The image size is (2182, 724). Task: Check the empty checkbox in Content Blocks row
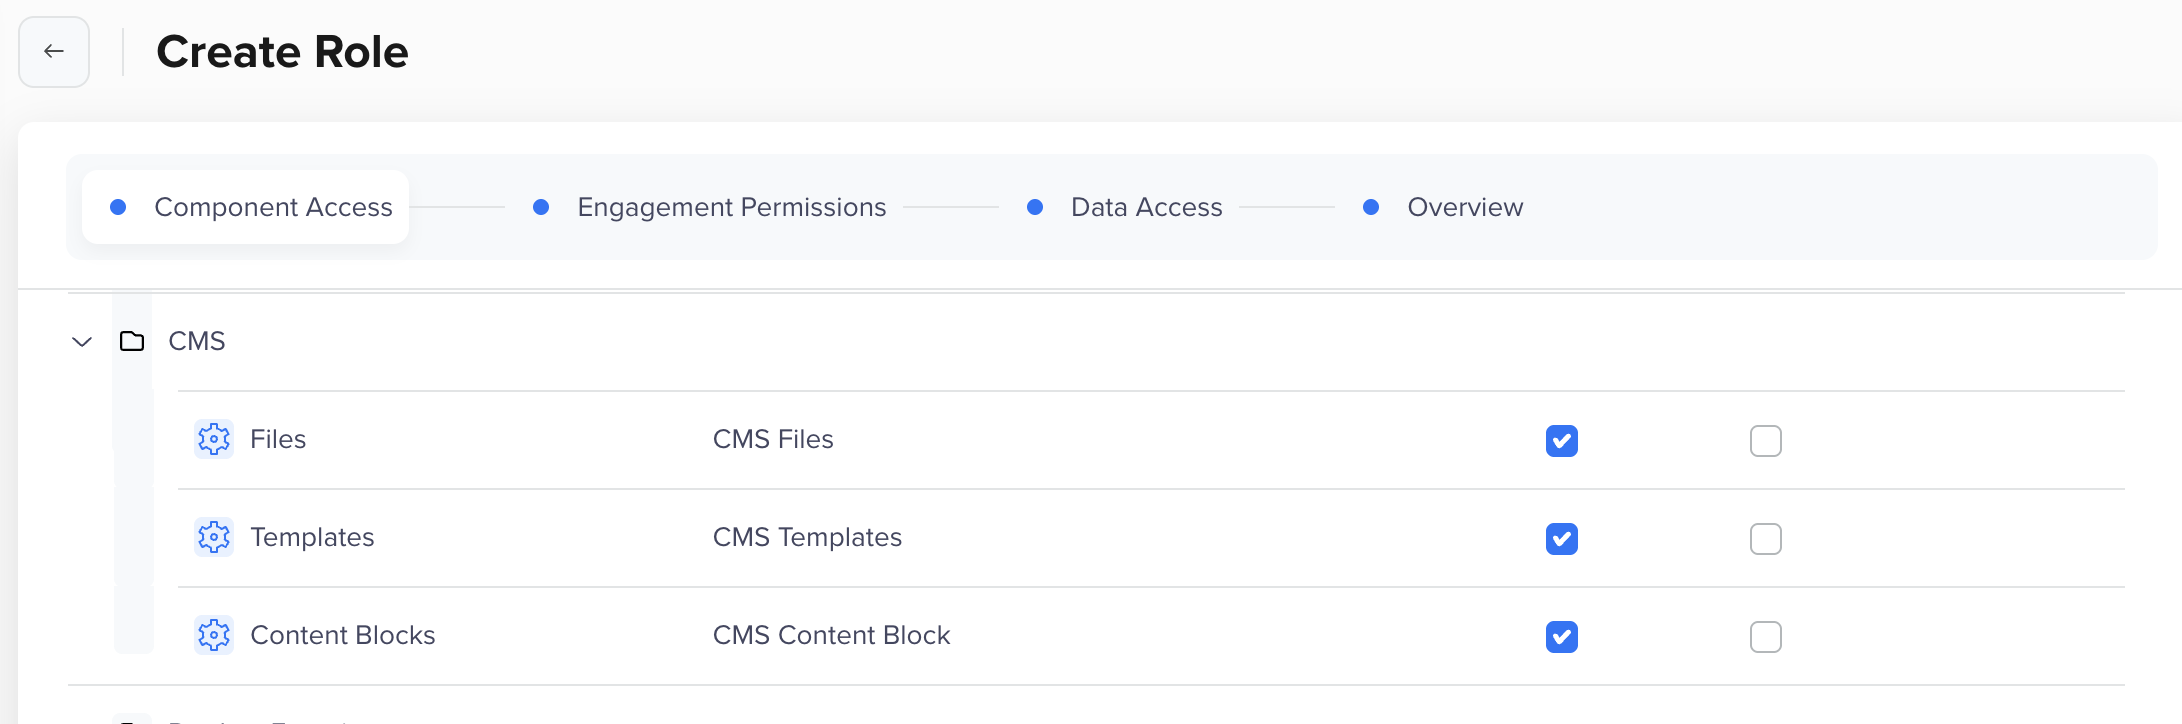click(x=1766, y=637)
